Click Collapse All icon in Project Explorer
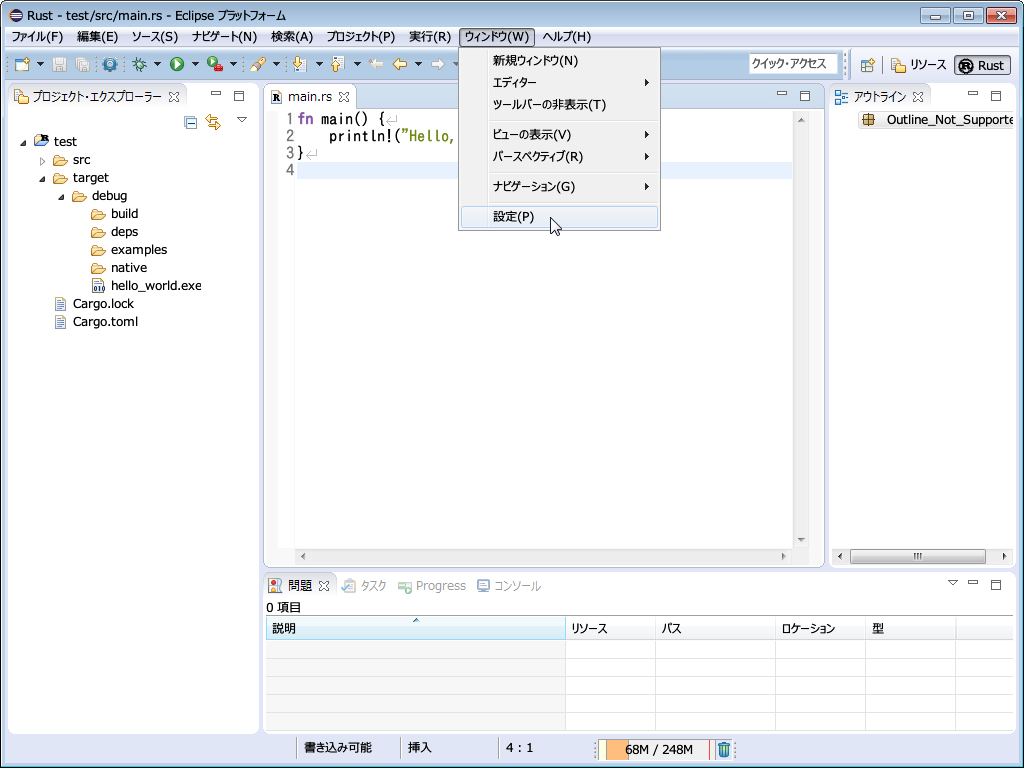Image resolution: width=1024 pixels, height=768 pixels. pyautogui.click(x=191, y=122)
